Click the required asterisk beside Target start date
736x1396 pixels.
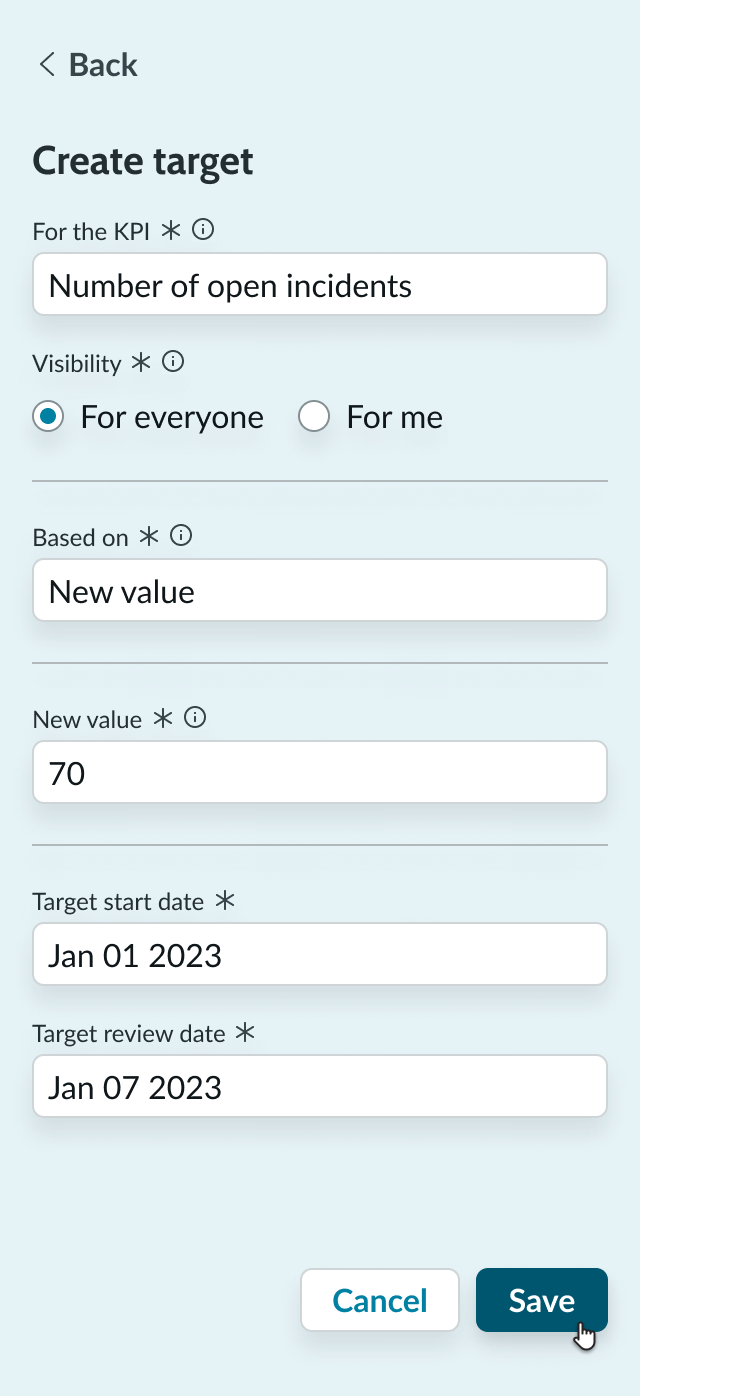click(225, 899)
